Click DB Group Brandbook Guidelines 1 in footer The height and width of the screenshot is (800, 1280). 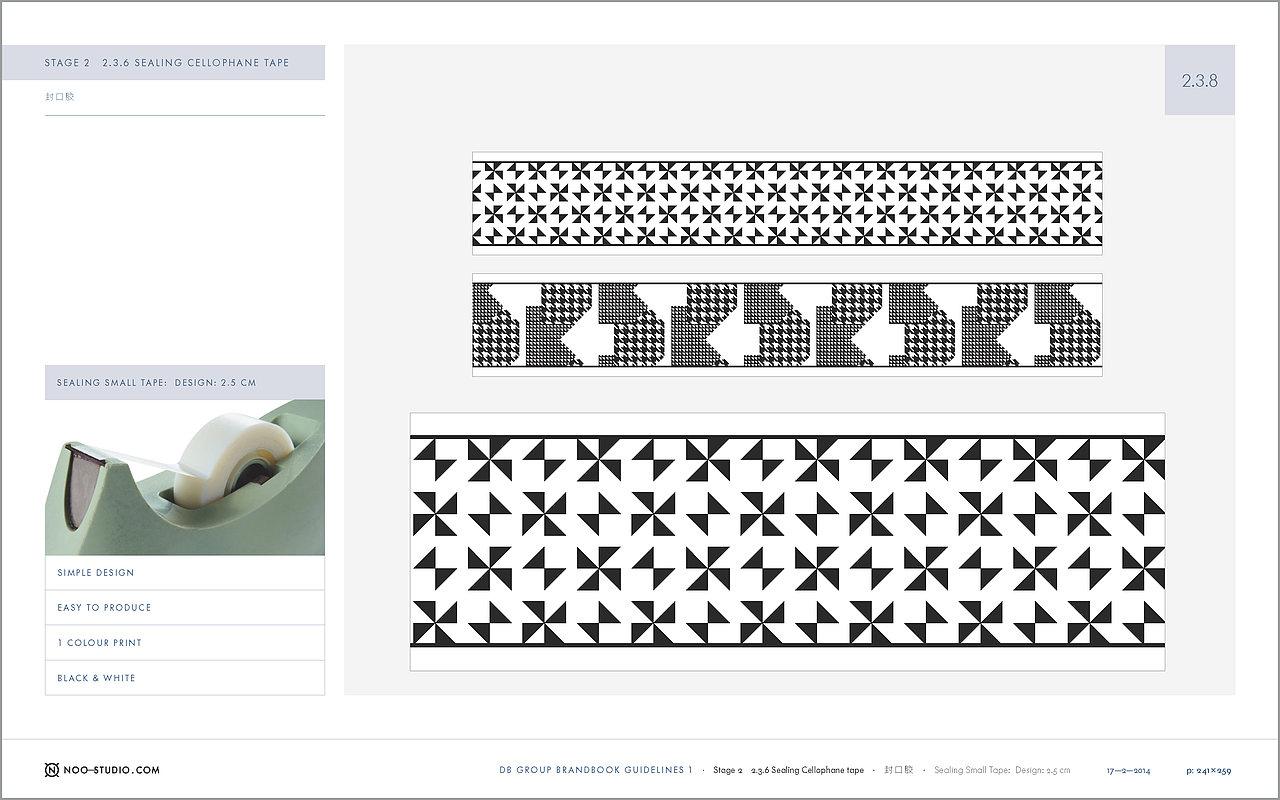596,770
